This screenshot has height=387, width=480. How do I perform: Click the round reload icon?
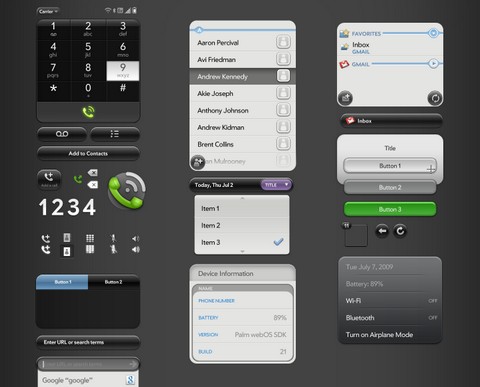point(400,231)
